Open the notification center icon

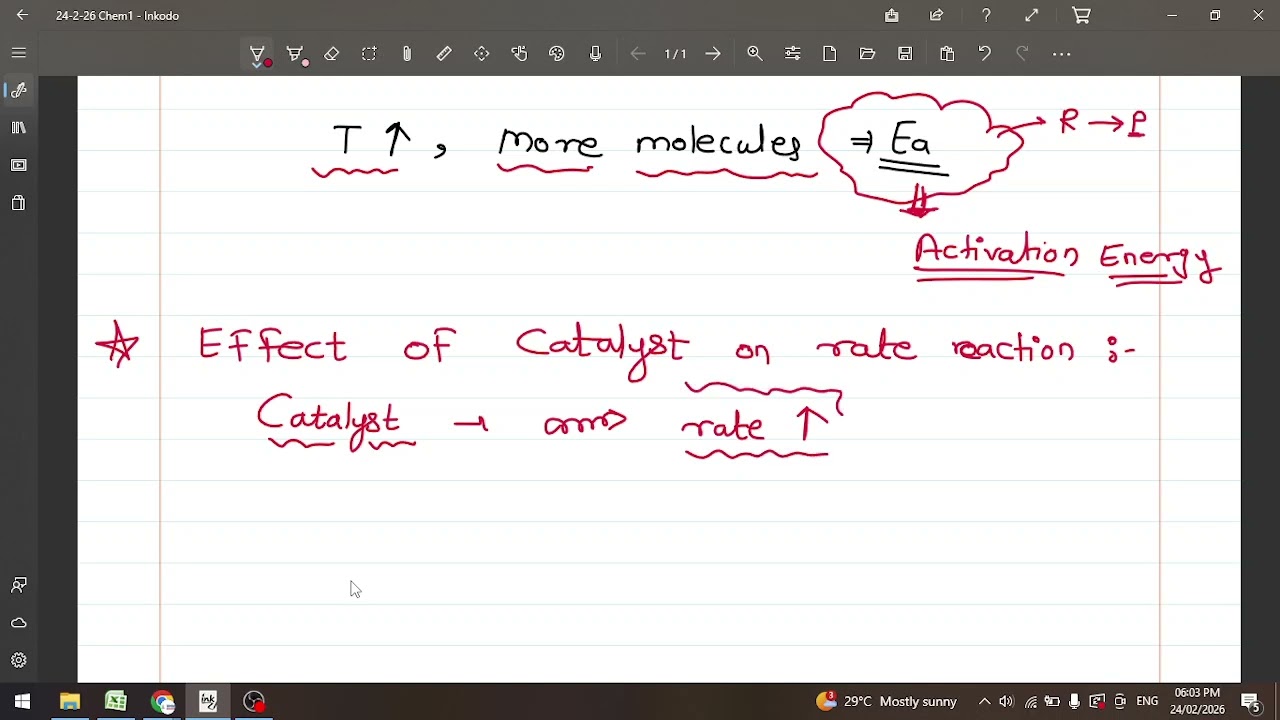click(1251, 701)
